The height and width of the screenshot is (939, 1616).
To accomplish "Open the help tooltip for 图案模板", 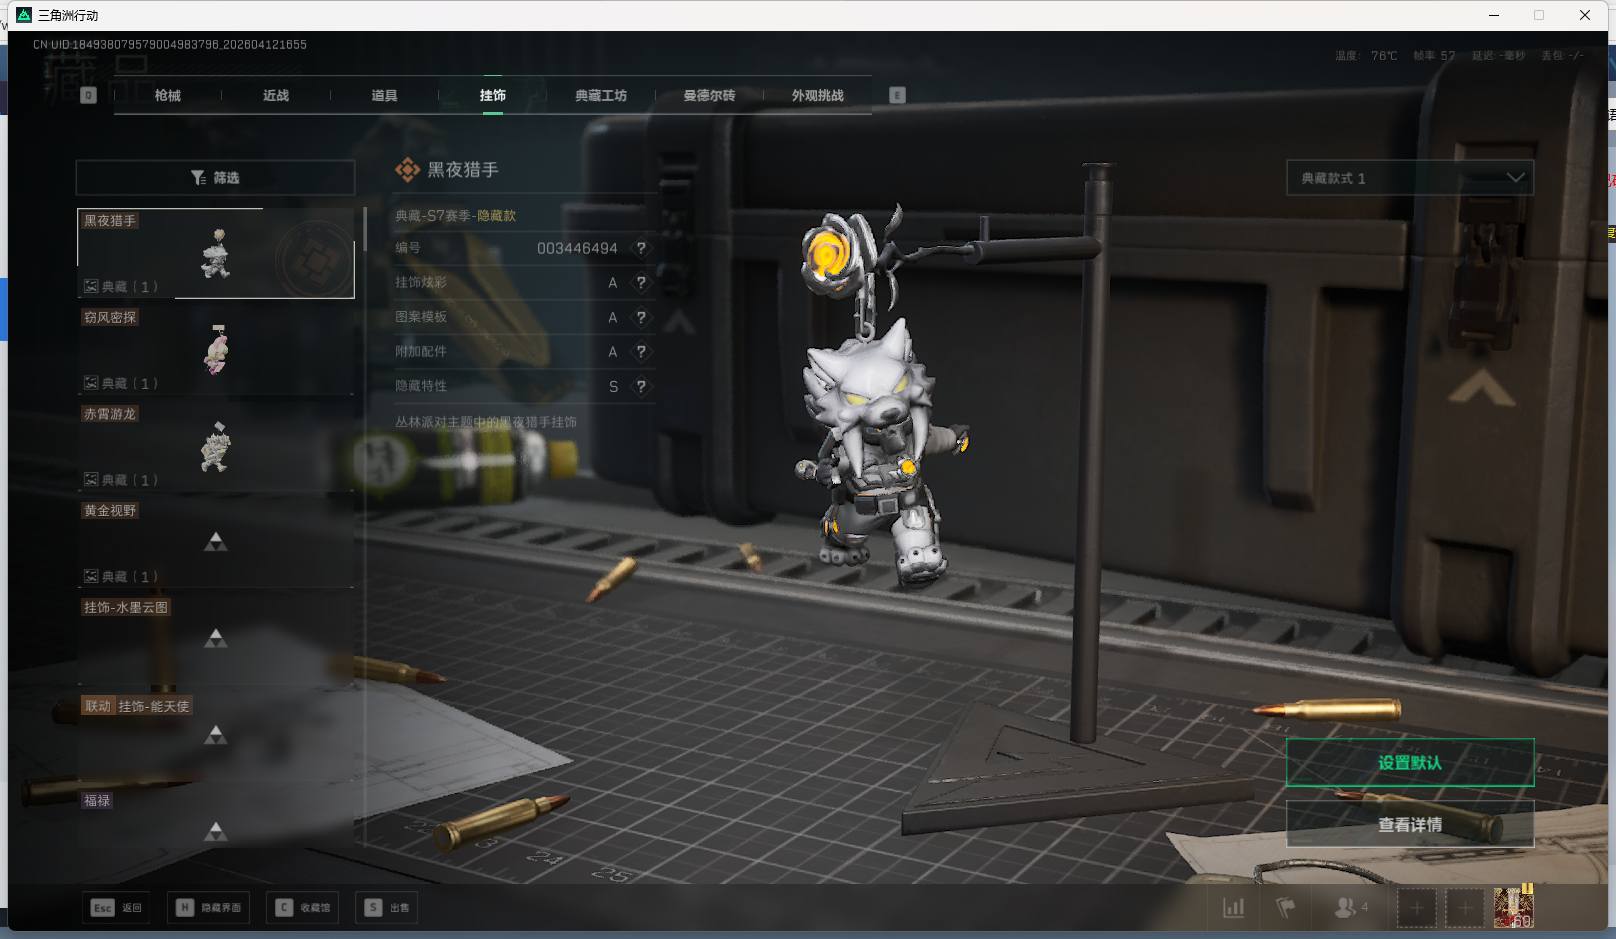I will pos(641,317).
